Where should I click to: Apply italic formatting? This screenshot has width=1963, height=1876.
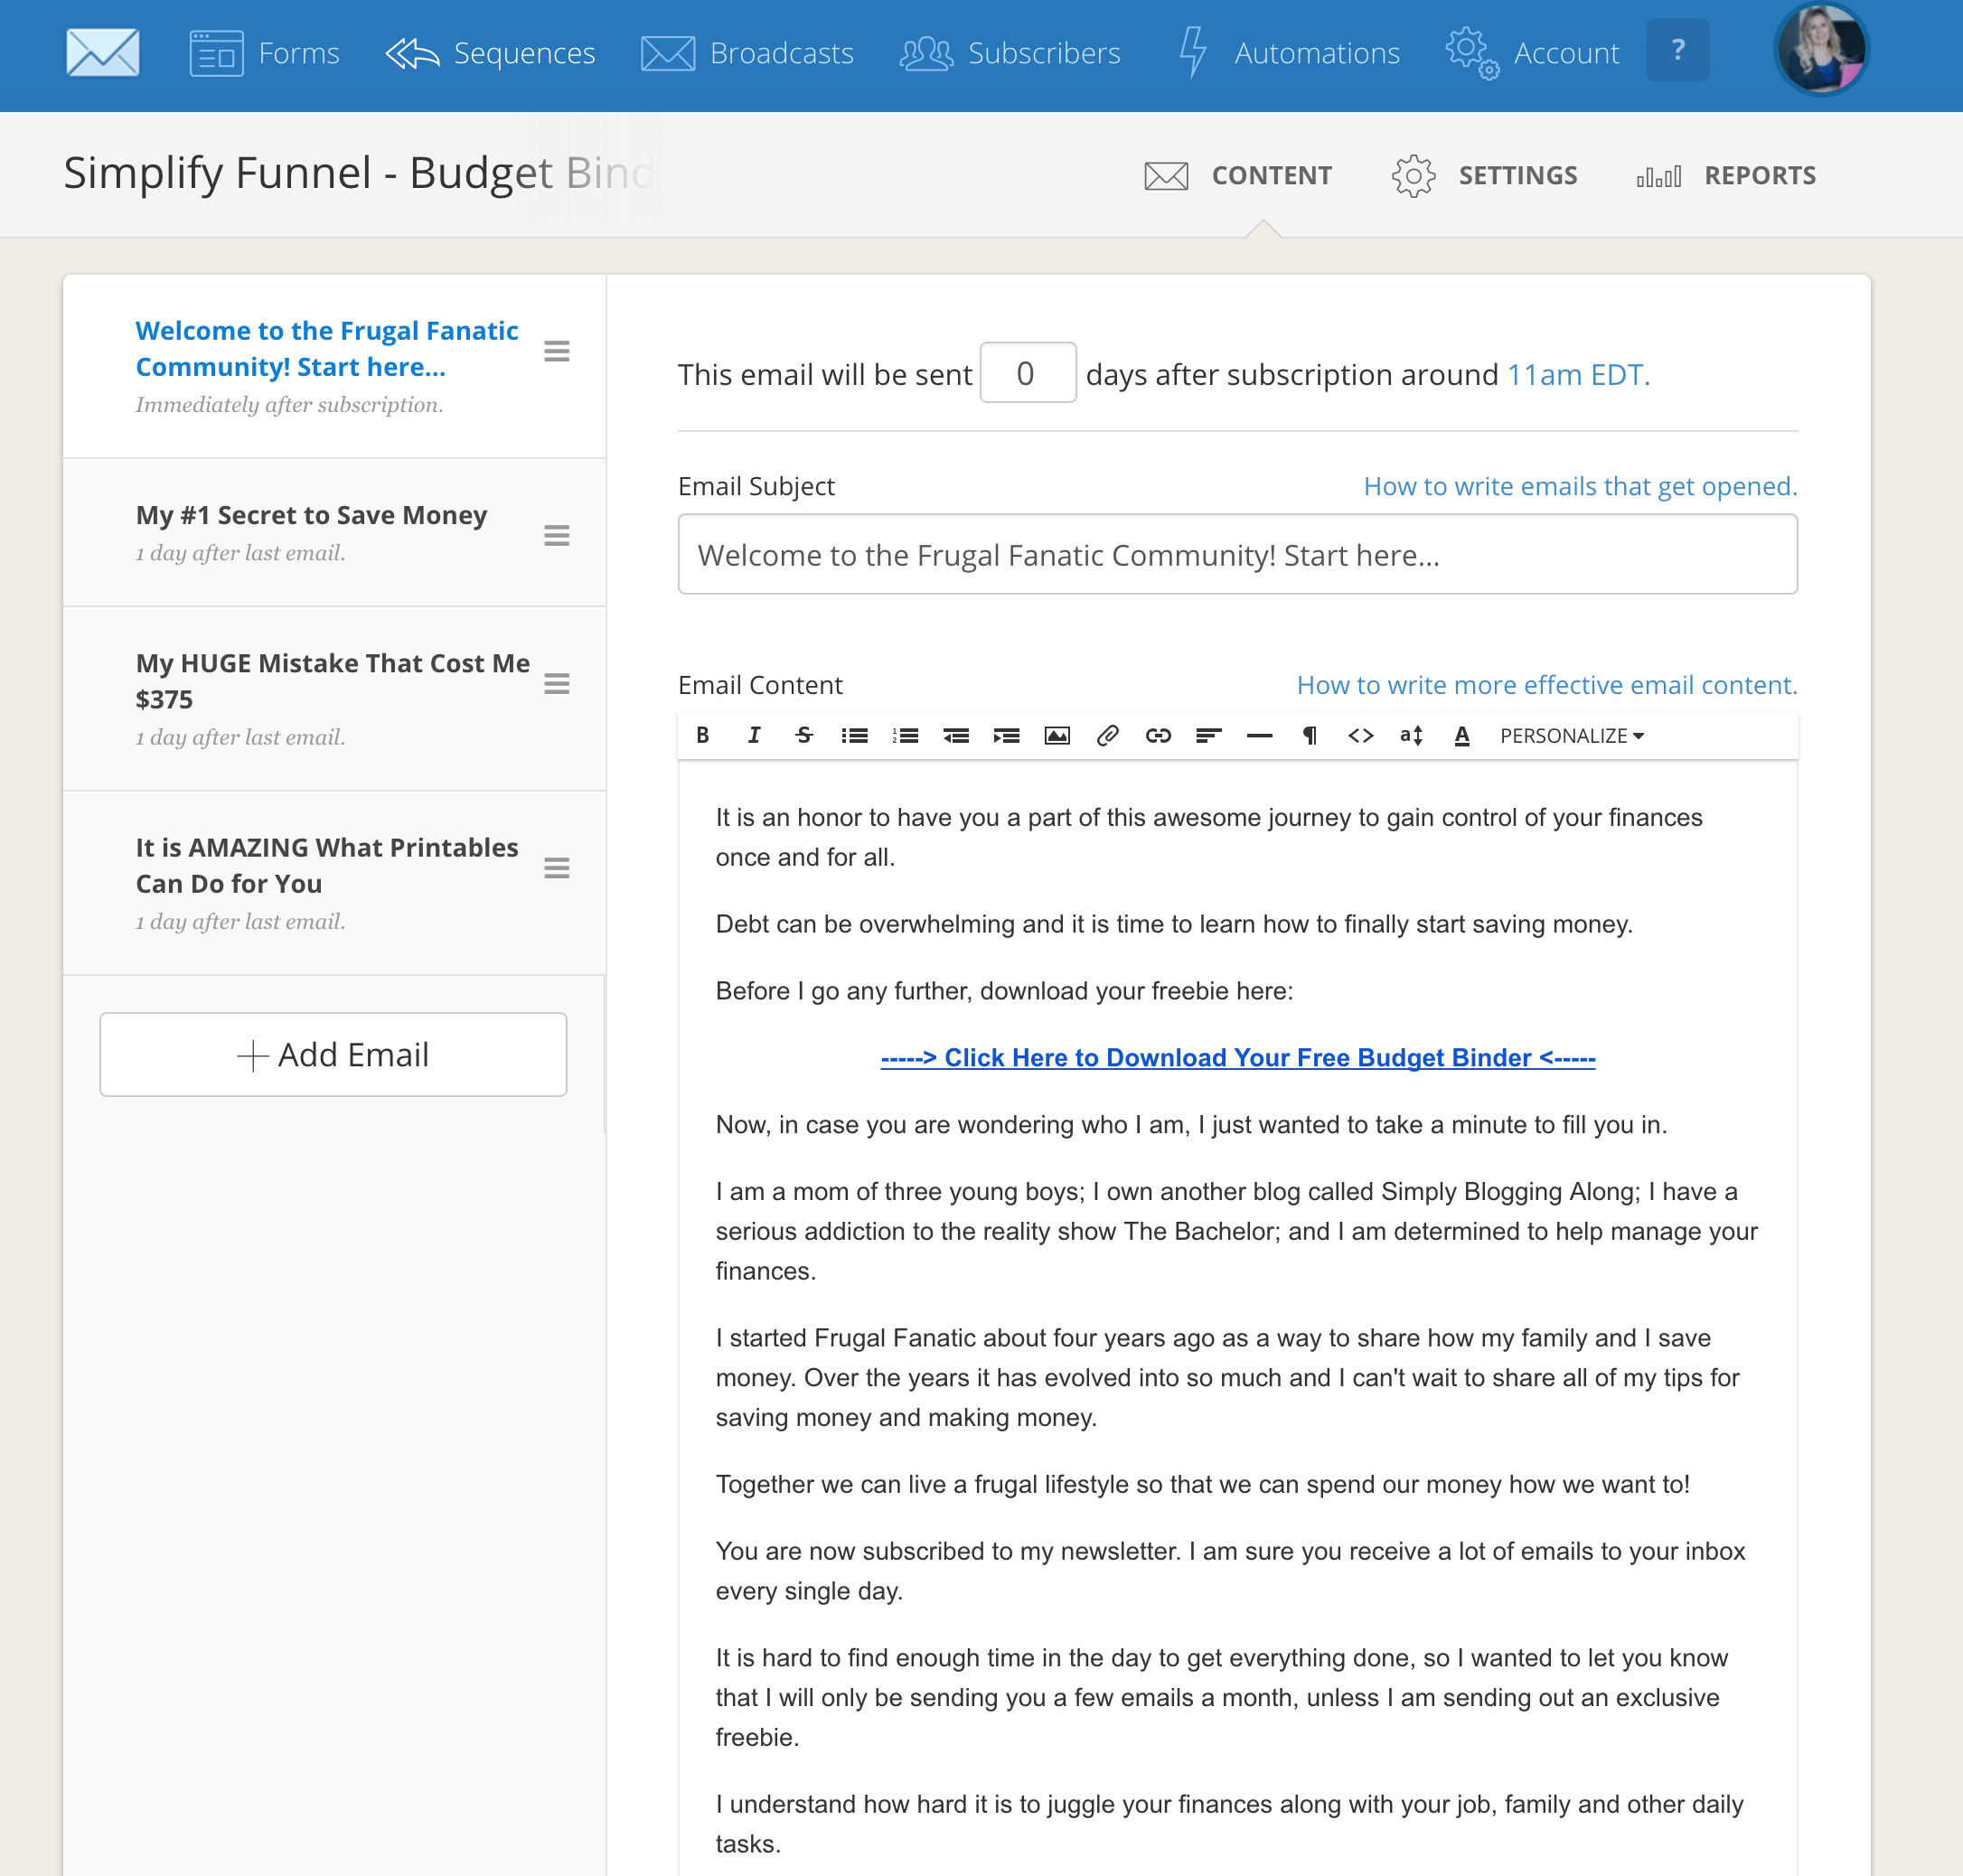(754, 735)
